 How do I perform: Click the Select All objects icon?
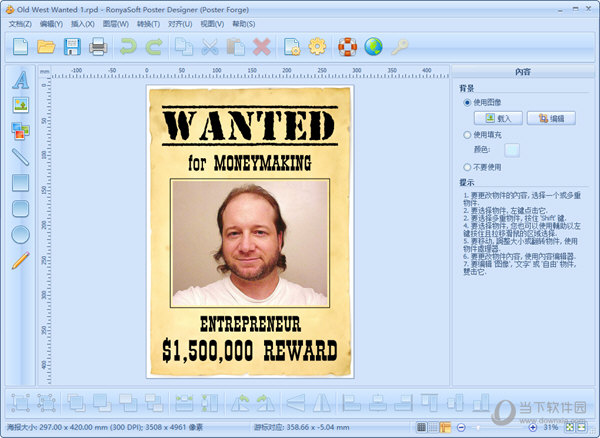click(20, 403)
